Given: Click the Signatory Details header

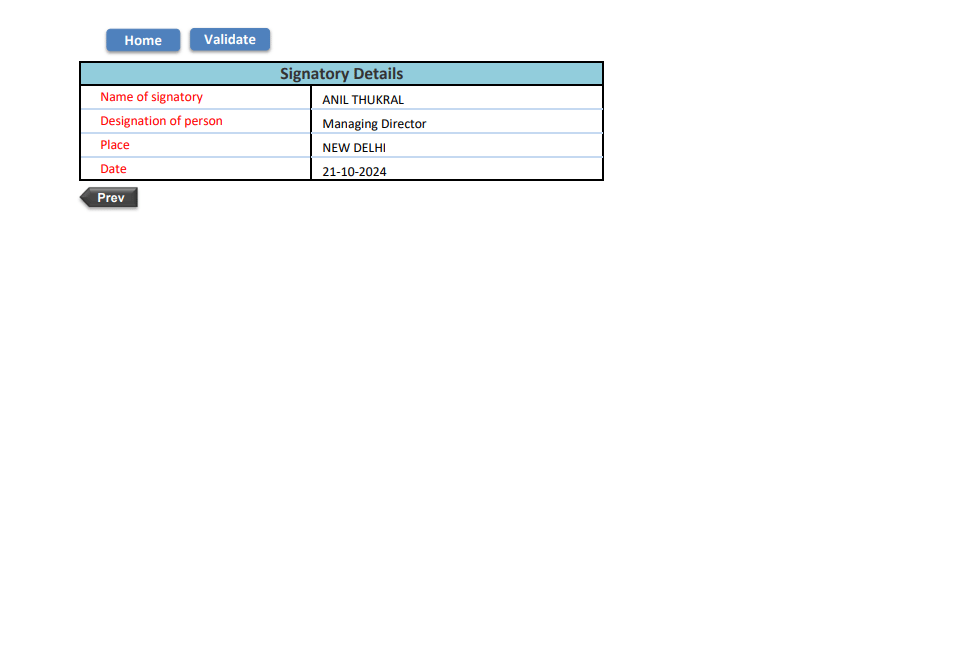Looking at the screenshot, I should pyautogui.click(x=342, y=74).
